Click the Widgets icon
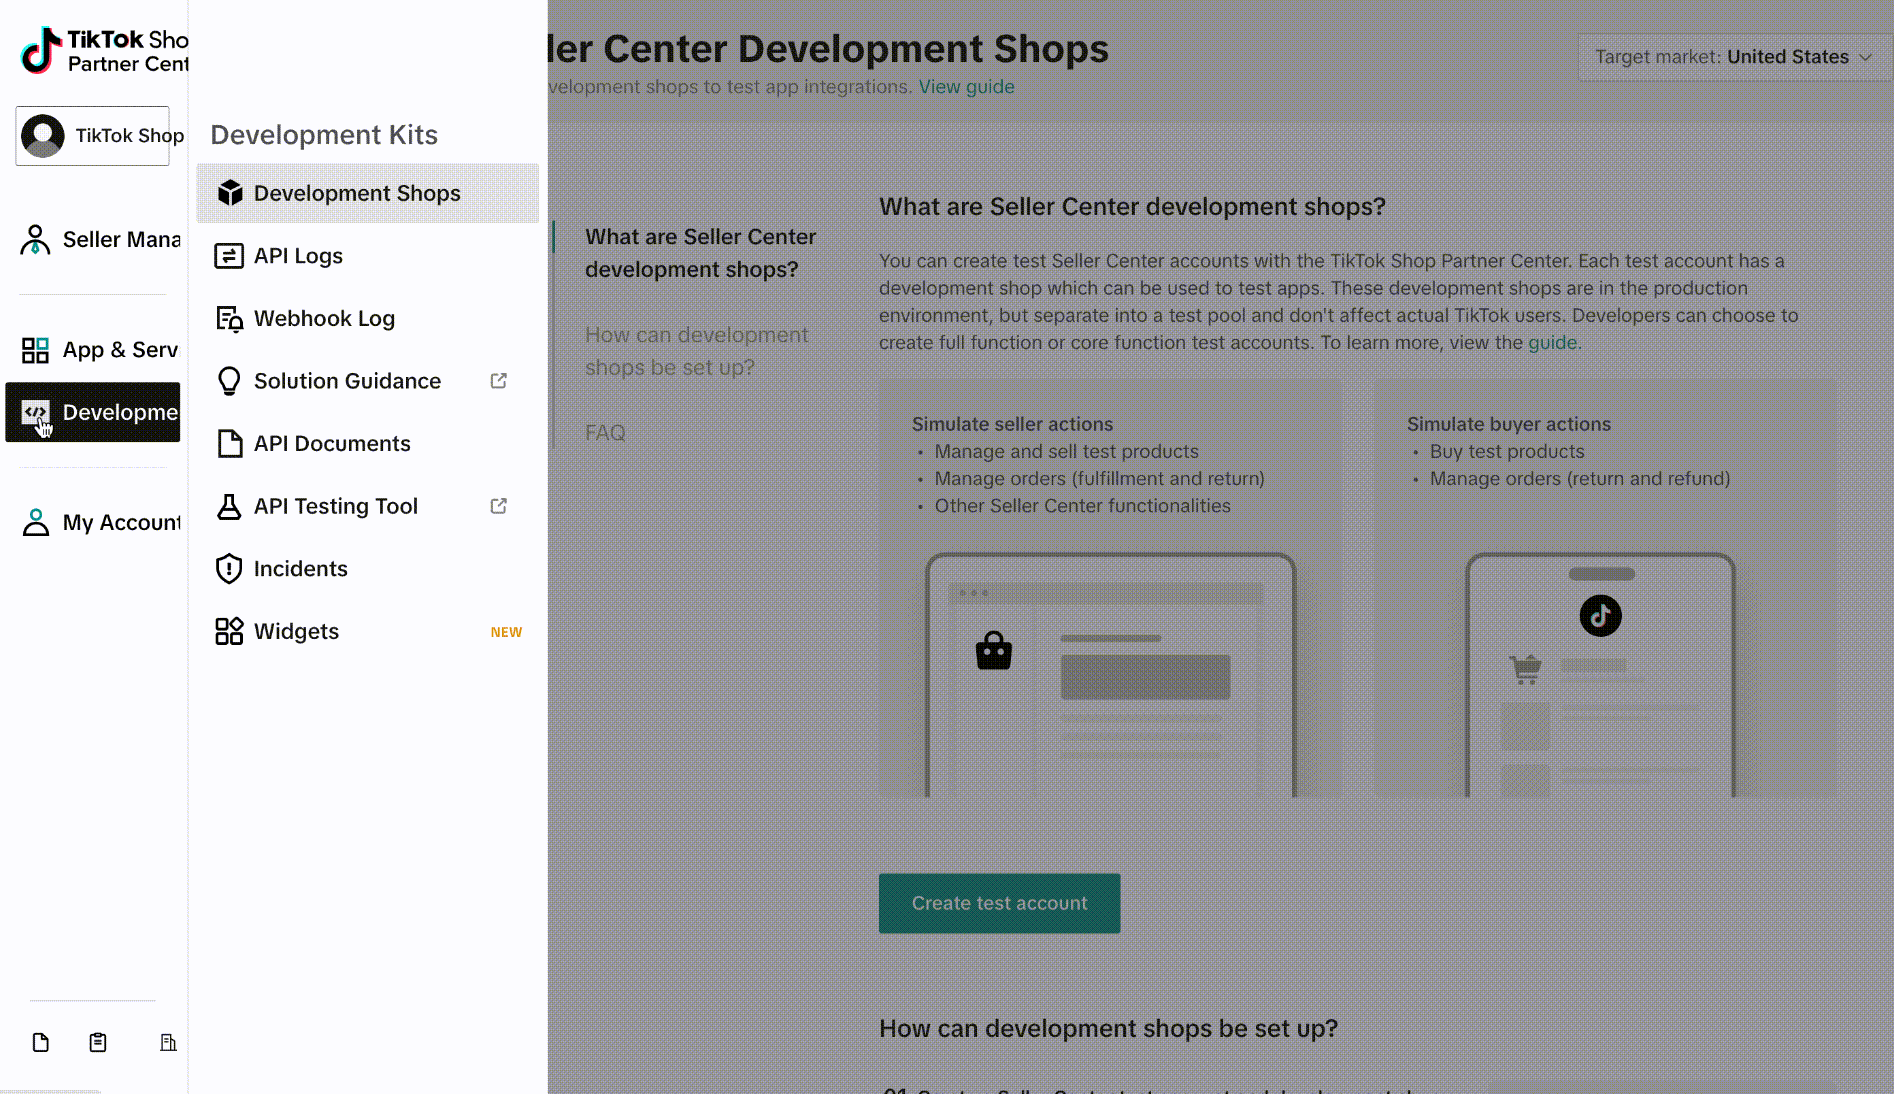This screenshot has width=1894, height=1094. pyautogui.click(x=229, y=631)
